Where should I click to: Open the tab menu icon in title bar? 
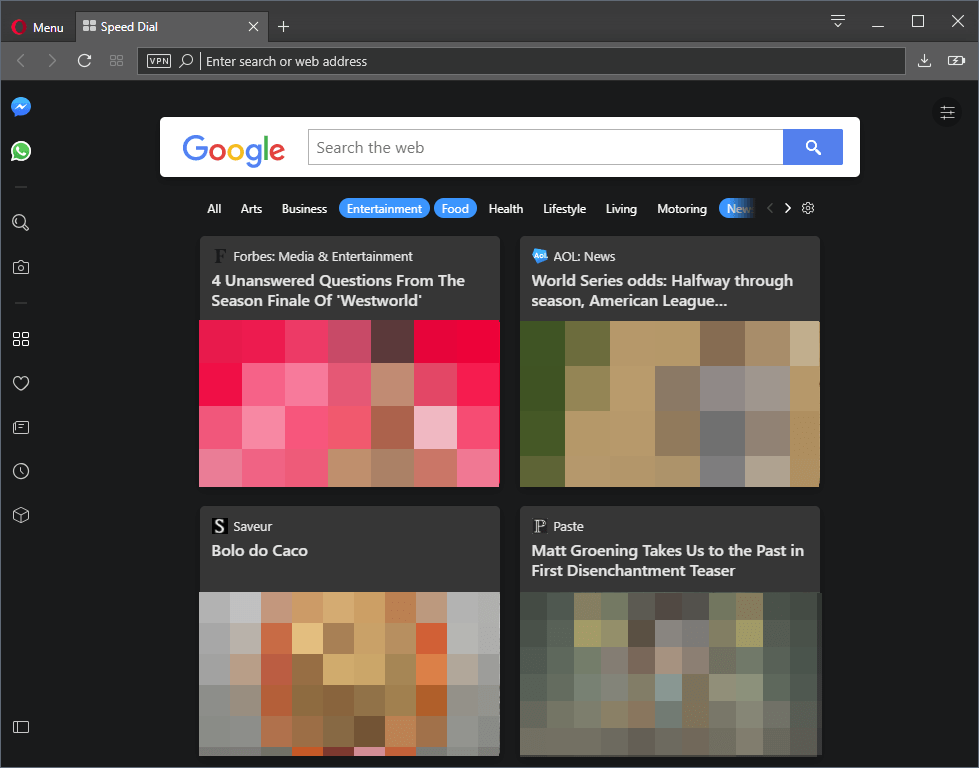(838, 21)
